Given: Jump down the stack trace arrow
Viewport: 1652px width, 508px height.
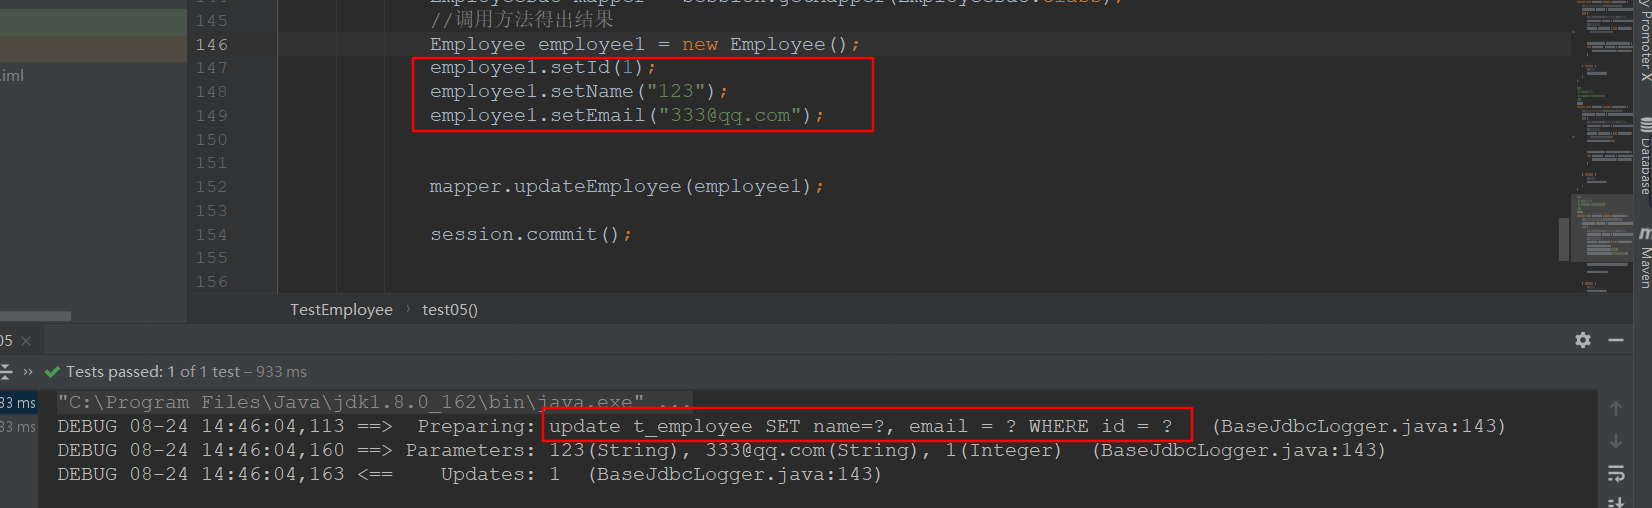Looking at the screenshot, I should point(1616,441).
